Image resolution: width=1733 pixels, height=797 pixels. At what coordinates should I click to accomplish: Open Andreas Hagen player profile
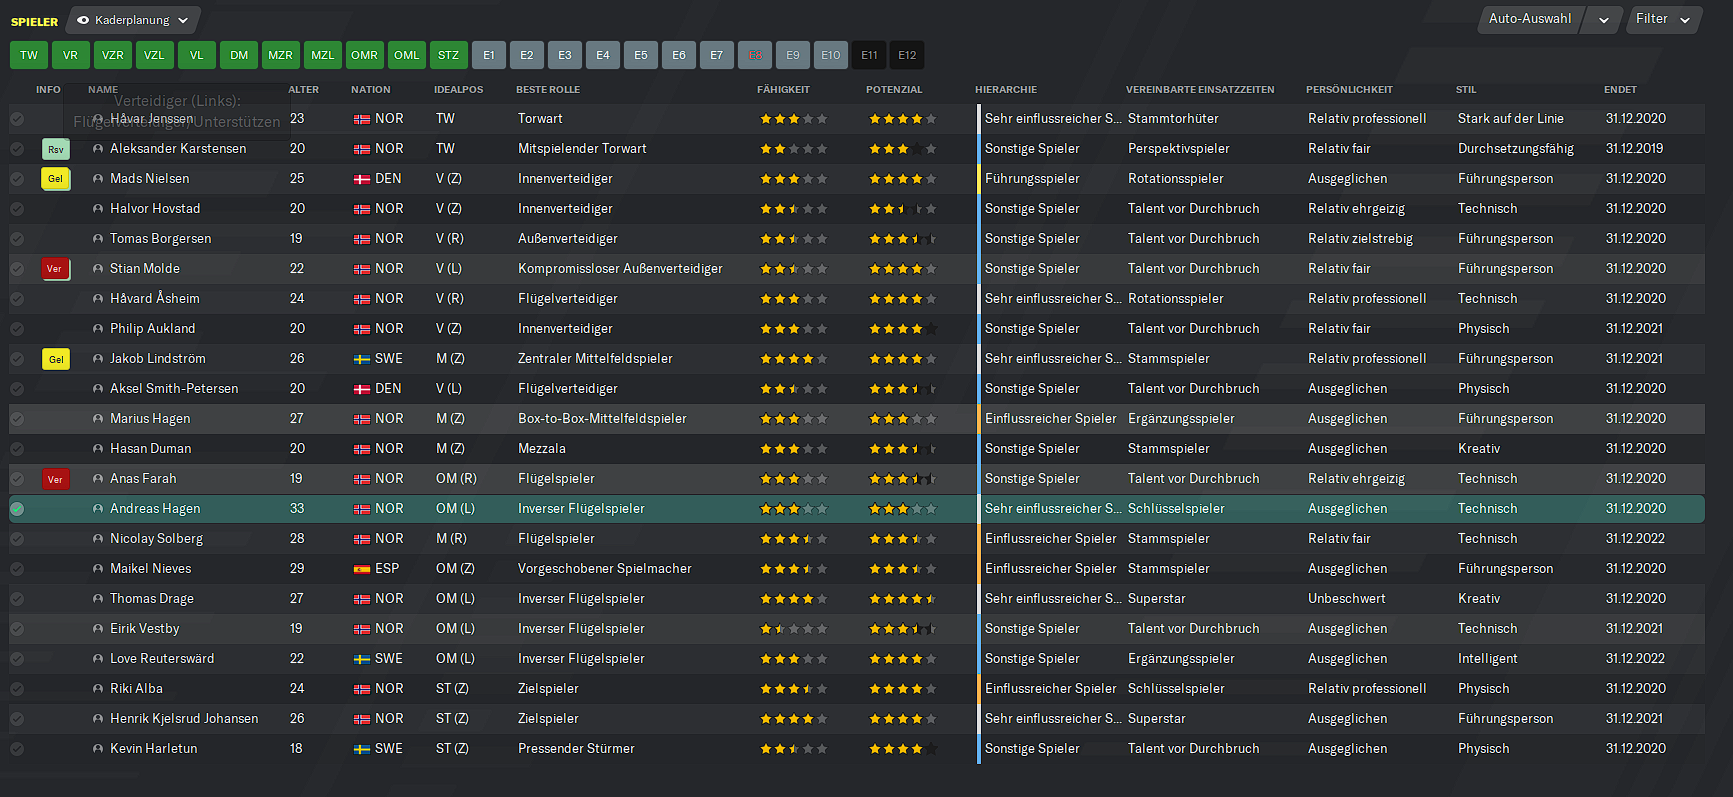click(x=155, y=509)
